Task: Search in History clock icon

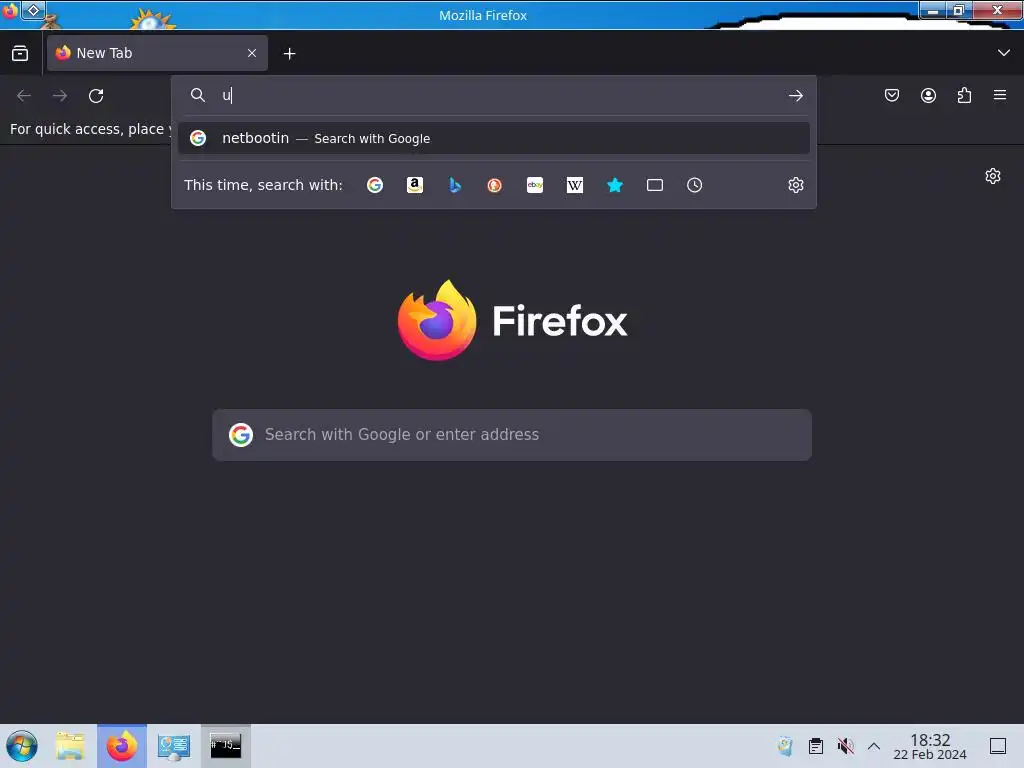Action: (694, 185)
